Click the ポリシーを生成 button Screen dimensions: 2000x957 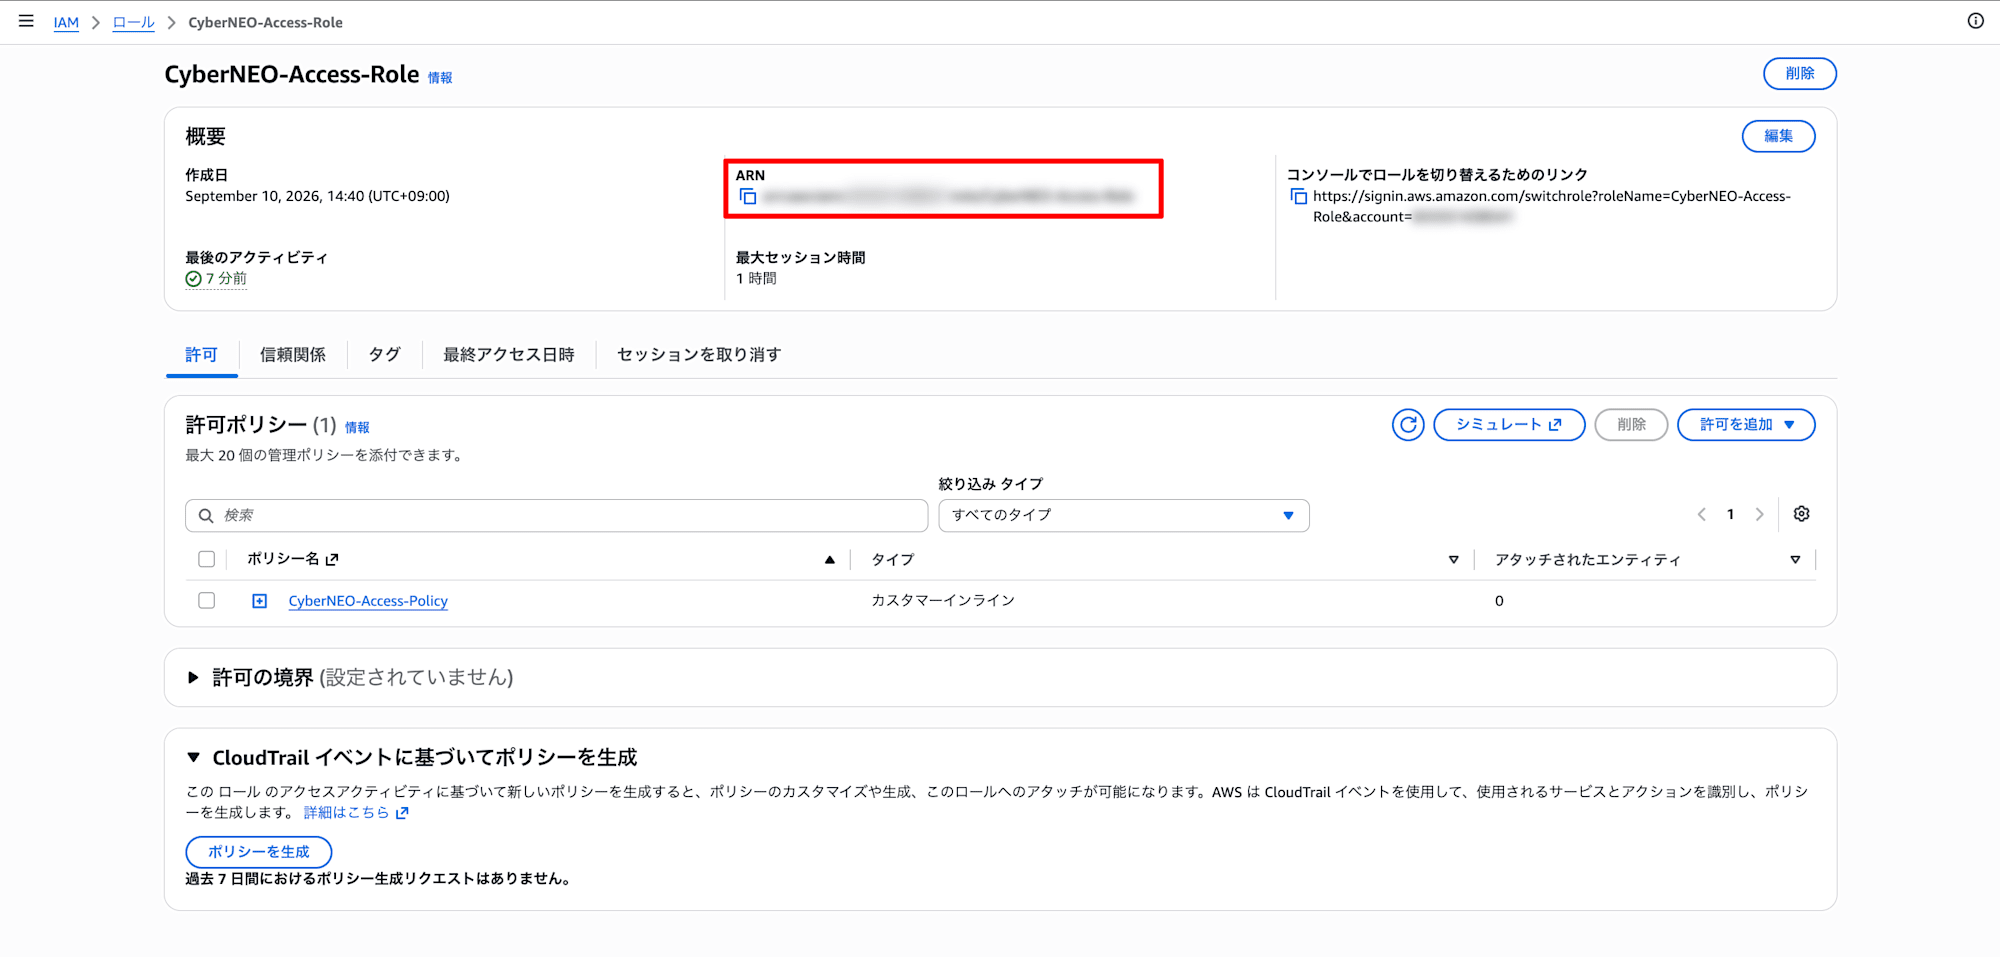[258, 852]
